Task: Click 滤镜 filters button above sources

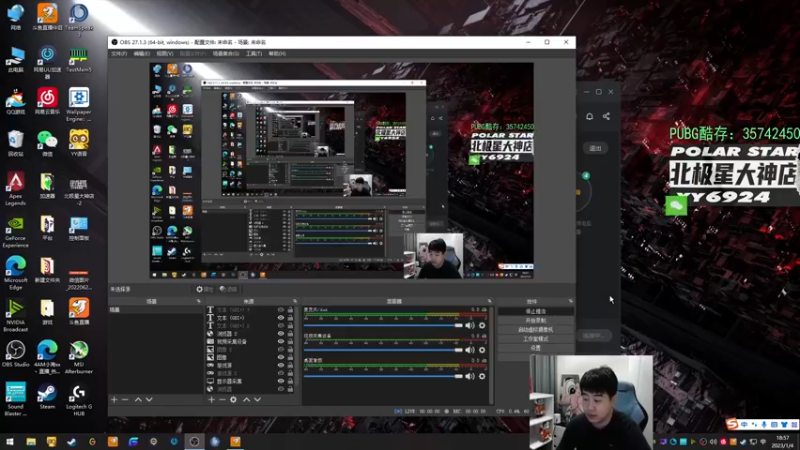Action: click(229, 289)
